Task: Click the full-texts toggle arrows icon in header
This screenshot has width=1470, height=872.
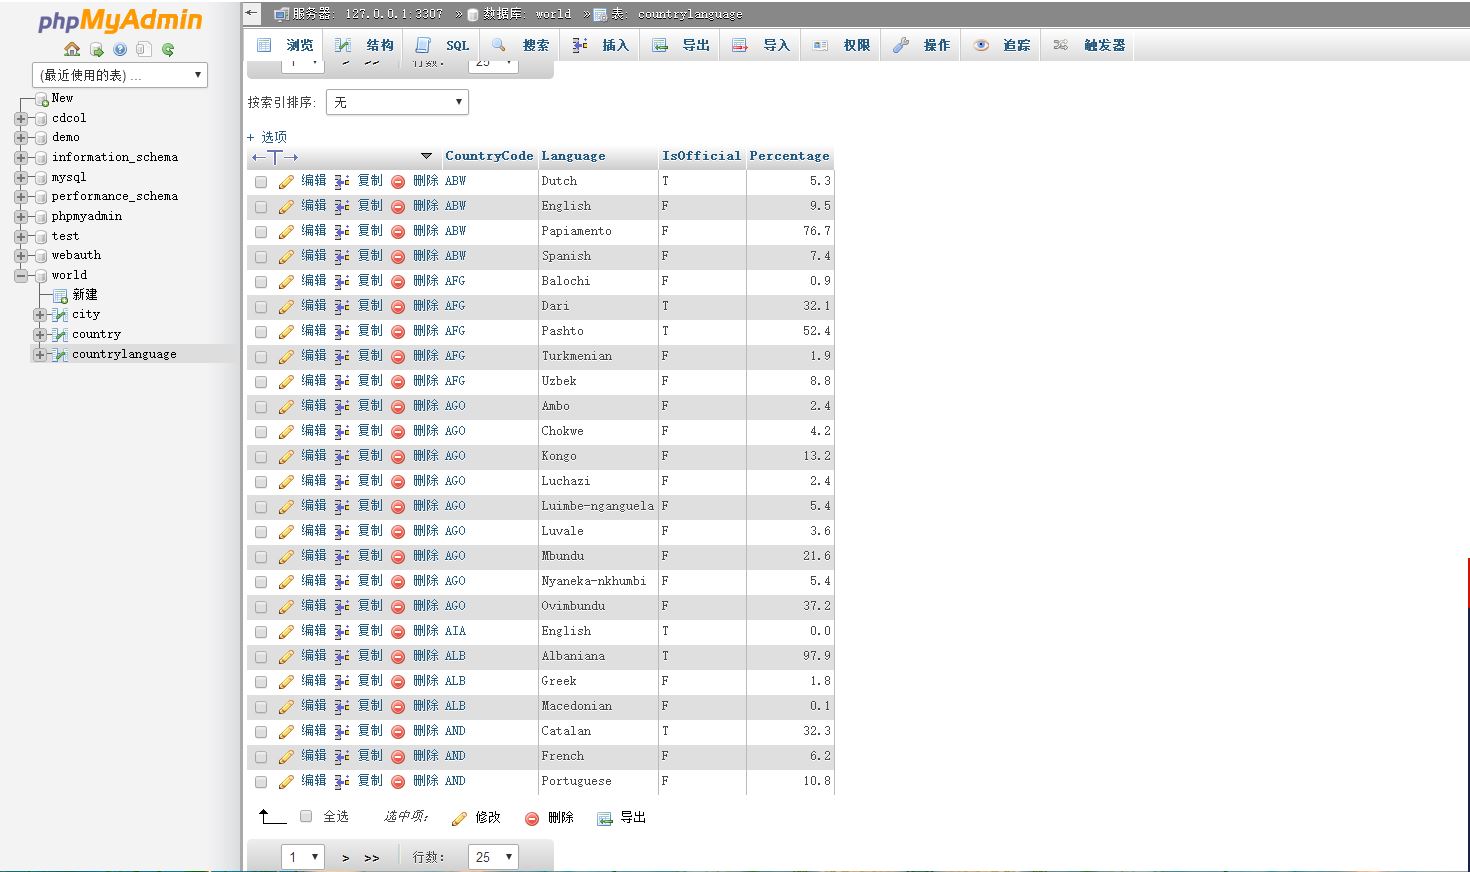Action: [x=275, y=157]
